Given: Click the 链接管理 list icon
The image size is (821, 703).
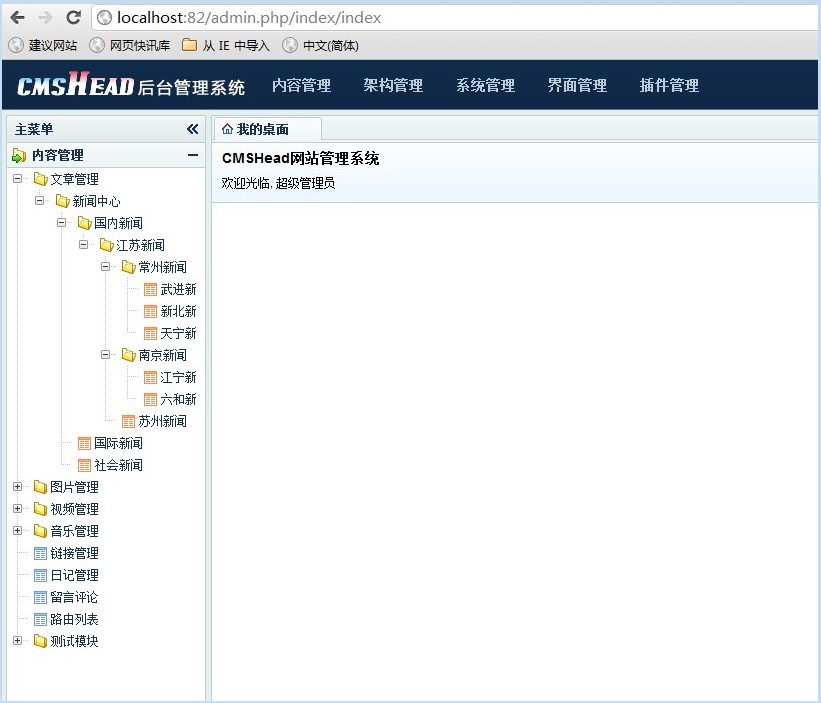Looking at the screenshot, I should pyautogui.click(x=40, y=553).
